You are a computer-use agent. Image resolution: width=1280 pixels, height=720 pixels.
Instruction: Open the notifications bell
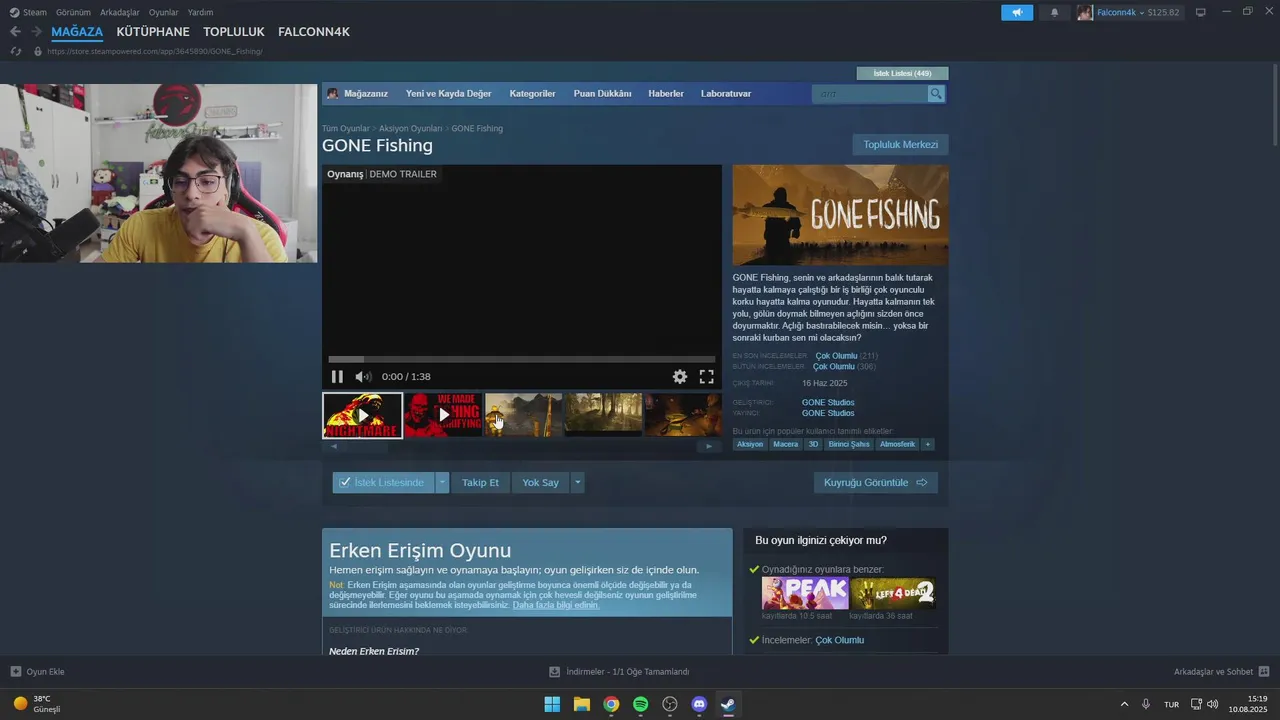(x=1054, y=13)
